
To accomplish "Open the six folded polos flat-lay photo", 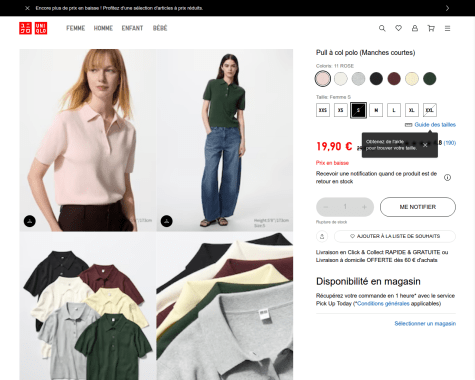I will point(87,306).
